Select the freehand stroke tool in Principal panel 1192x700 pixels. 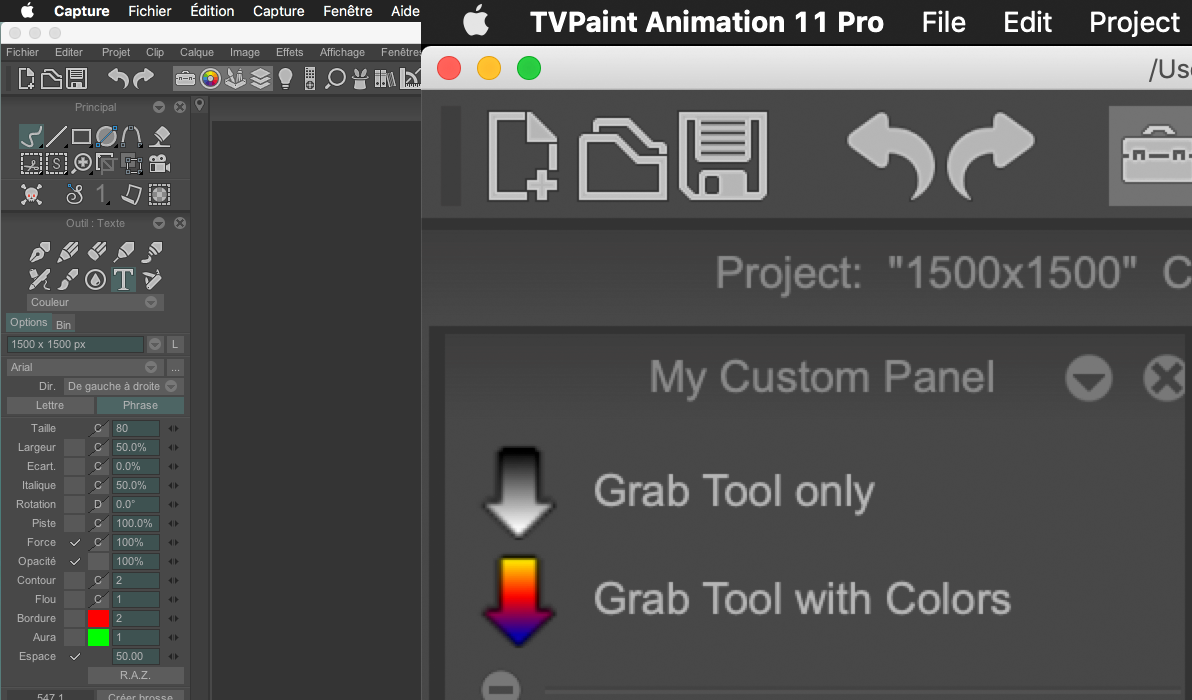point(31,137)
